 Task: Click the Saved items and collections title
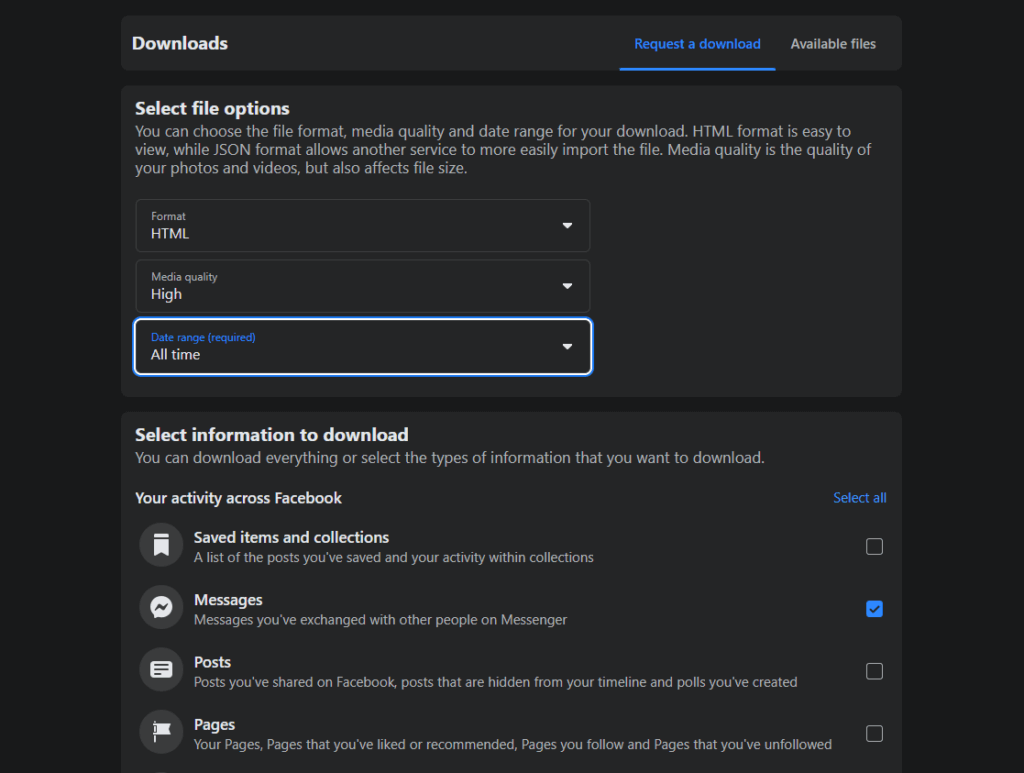click(291, 537)
